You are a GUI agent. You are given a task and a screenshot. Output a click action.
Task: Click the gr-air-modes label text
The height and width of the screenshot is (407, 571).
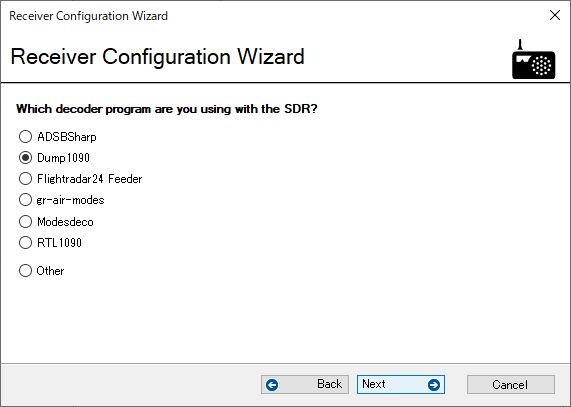71,200
